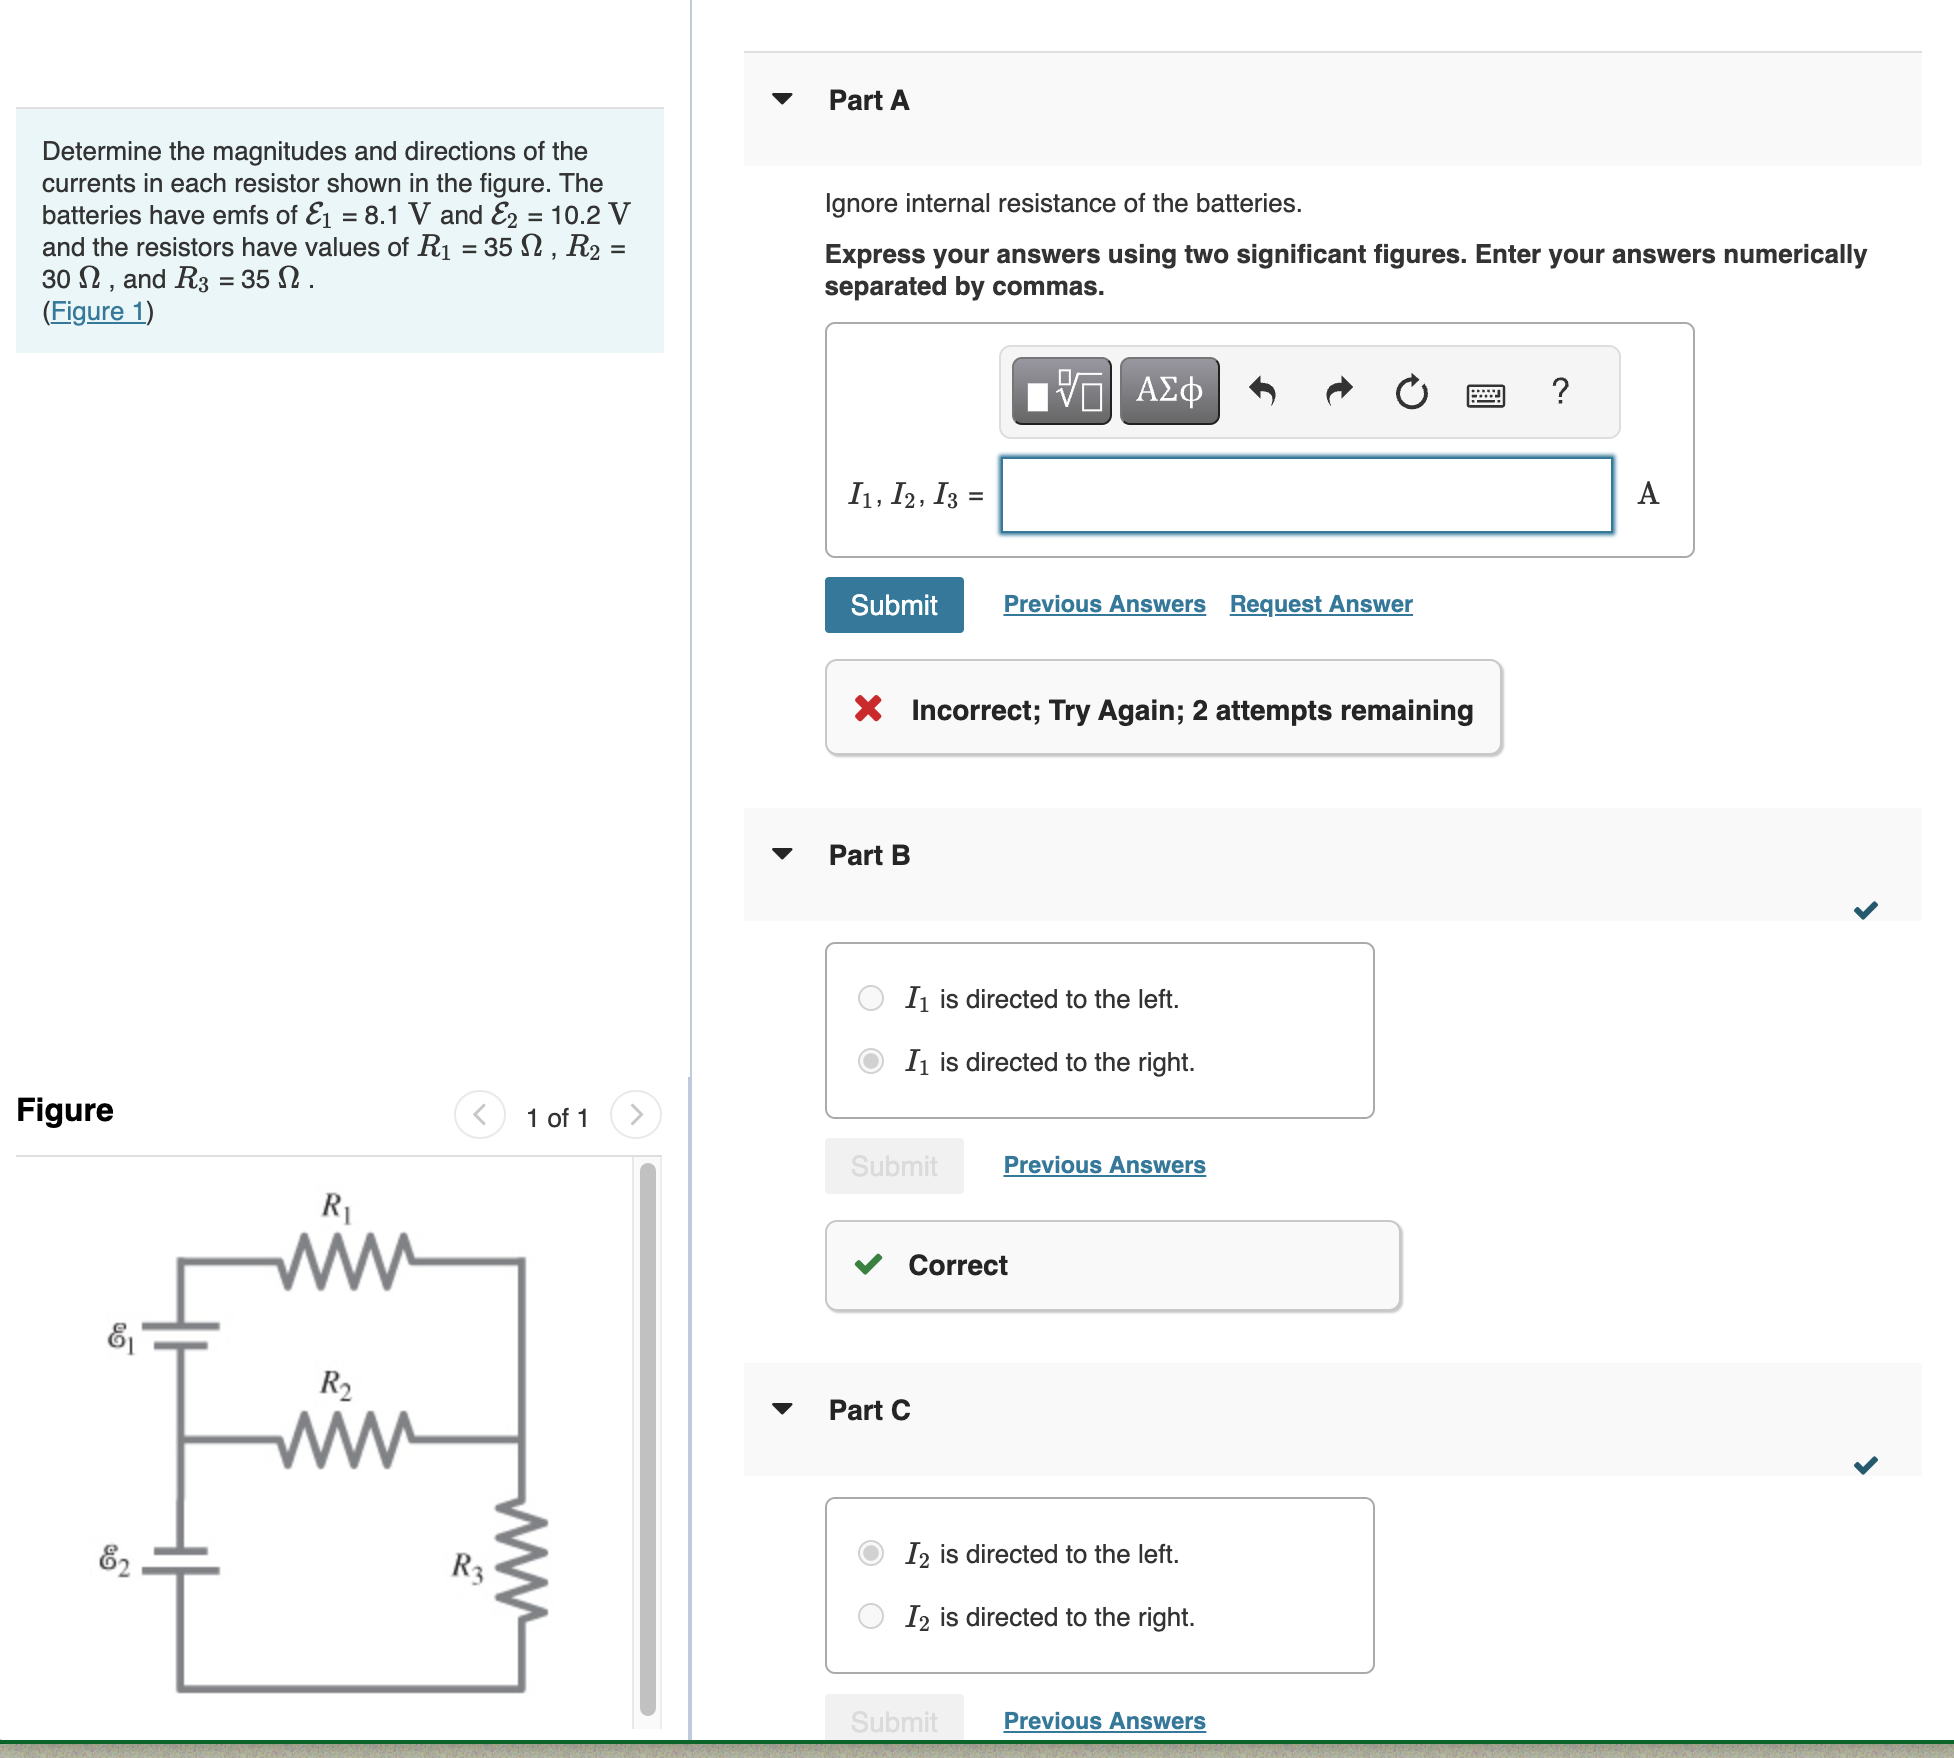Open the math template editor icon
Screen dimensions: 1954x1758
[1060, 391]
